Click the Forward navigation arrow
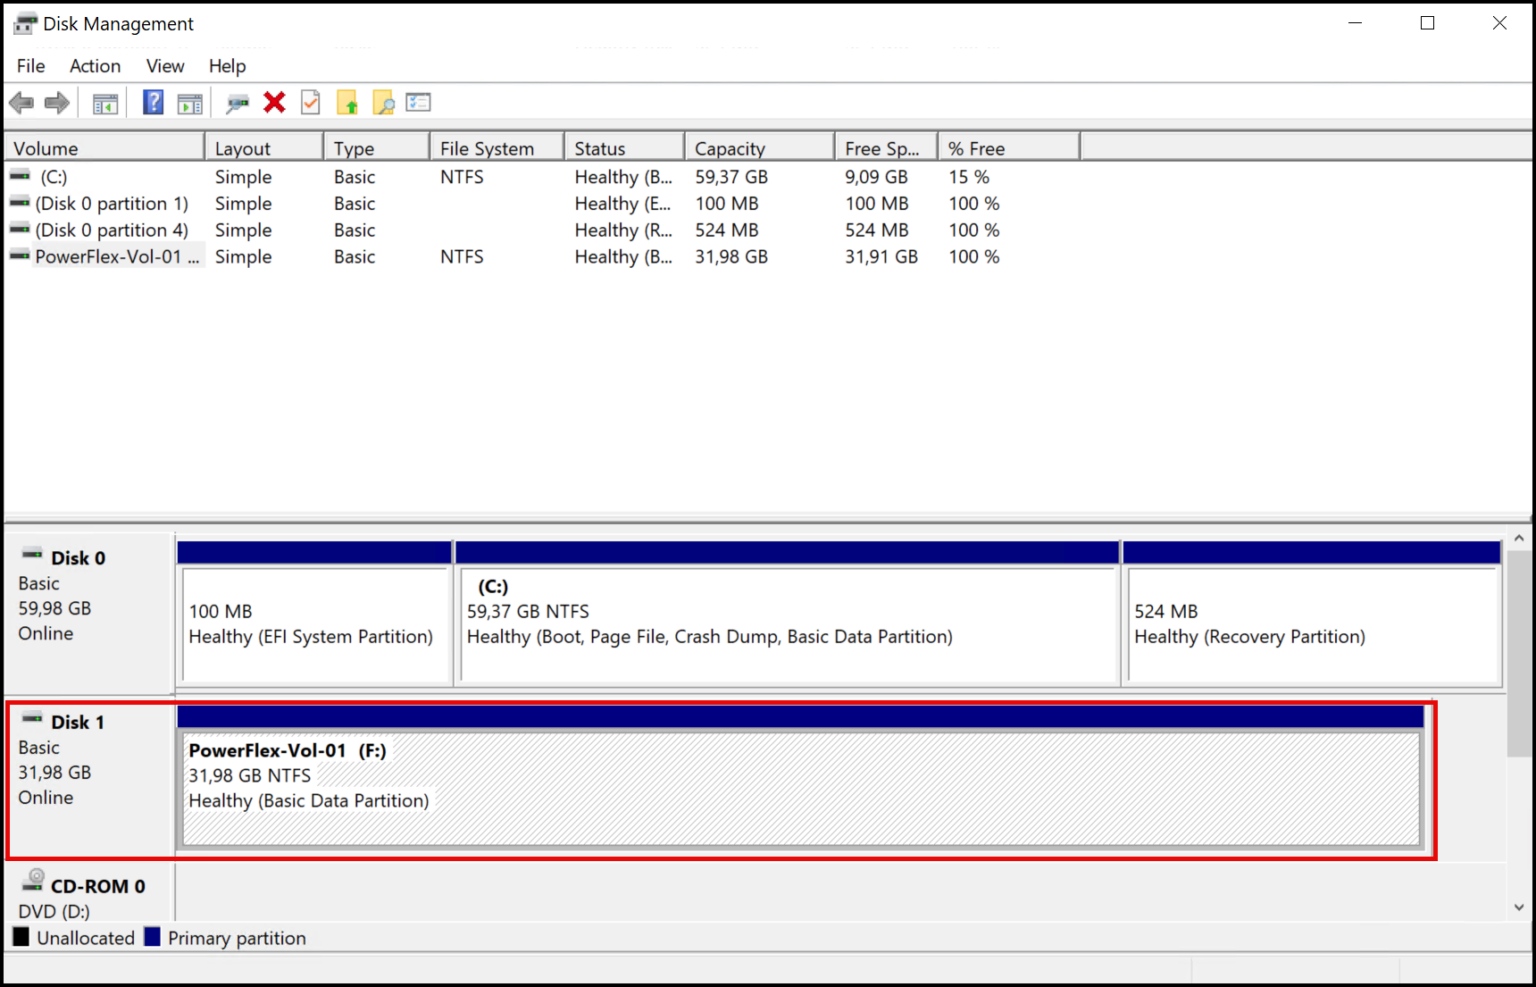 57,102
